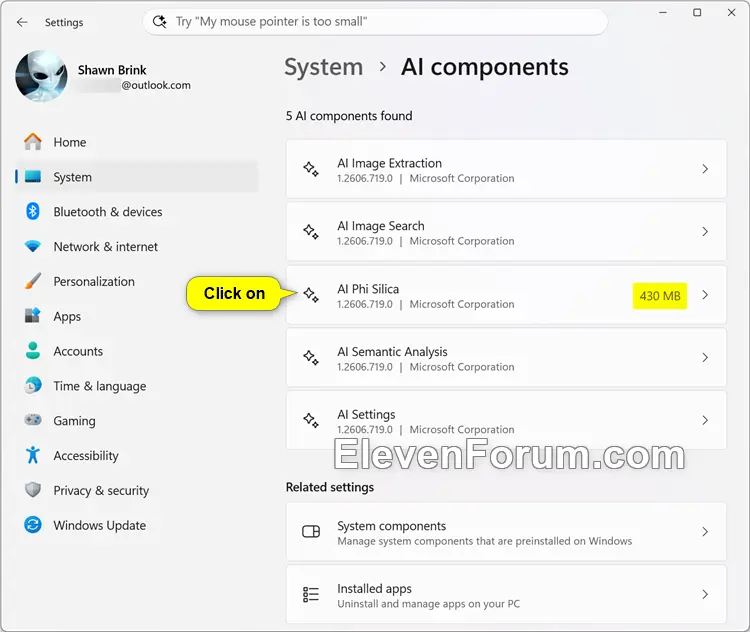Click the Apps icon in sidebar
Image resolution: width=750 pixels, height=632 pixels.
(x=33, y=316)
